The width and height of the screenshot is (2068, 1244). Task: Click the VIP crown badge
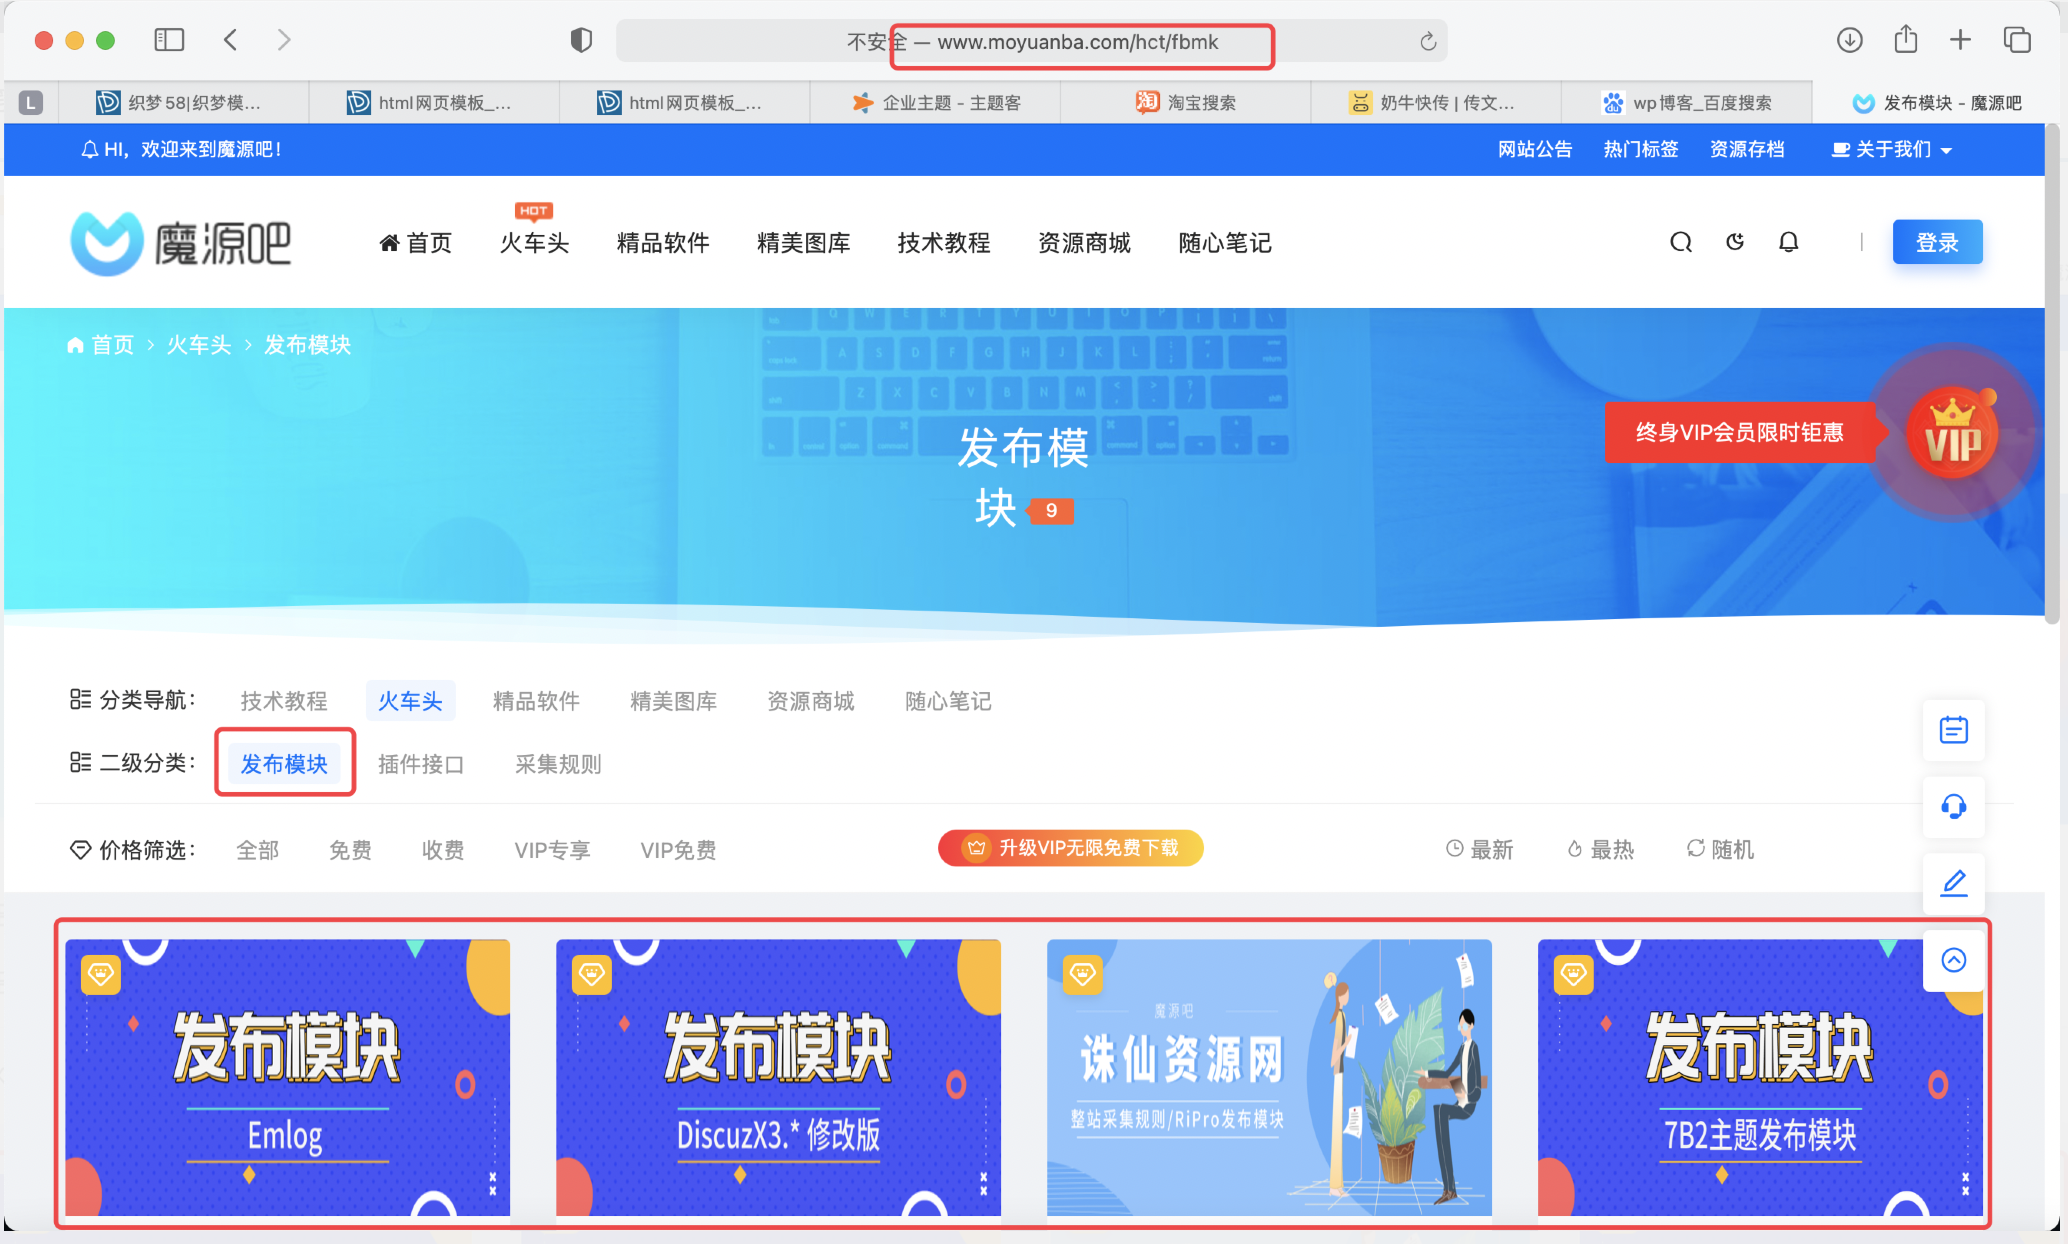[x=1953, y=433]
